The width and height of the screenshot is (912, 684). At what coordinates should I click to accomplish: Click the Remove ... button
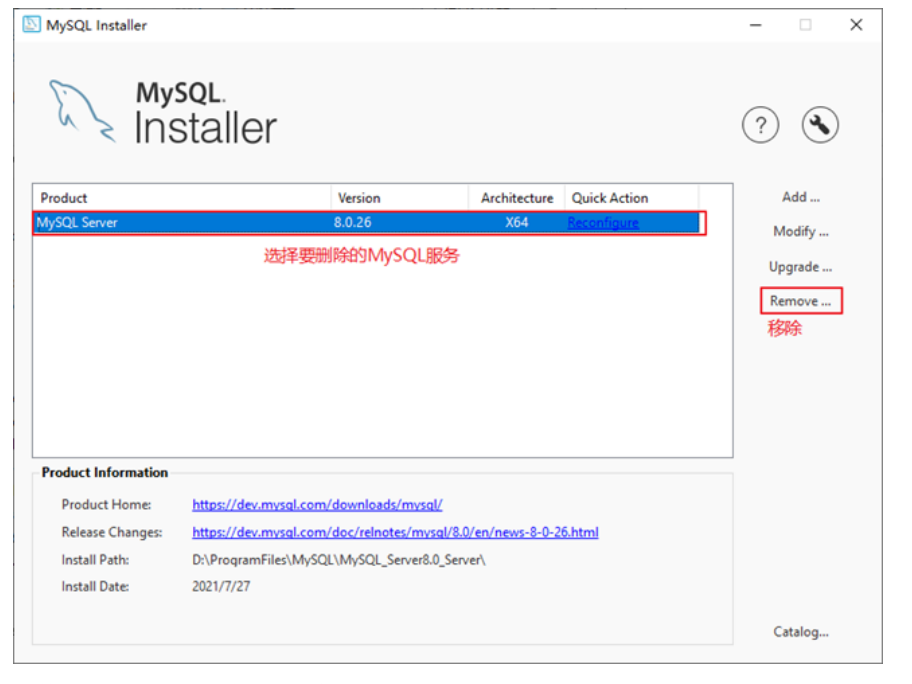(801, 301)
